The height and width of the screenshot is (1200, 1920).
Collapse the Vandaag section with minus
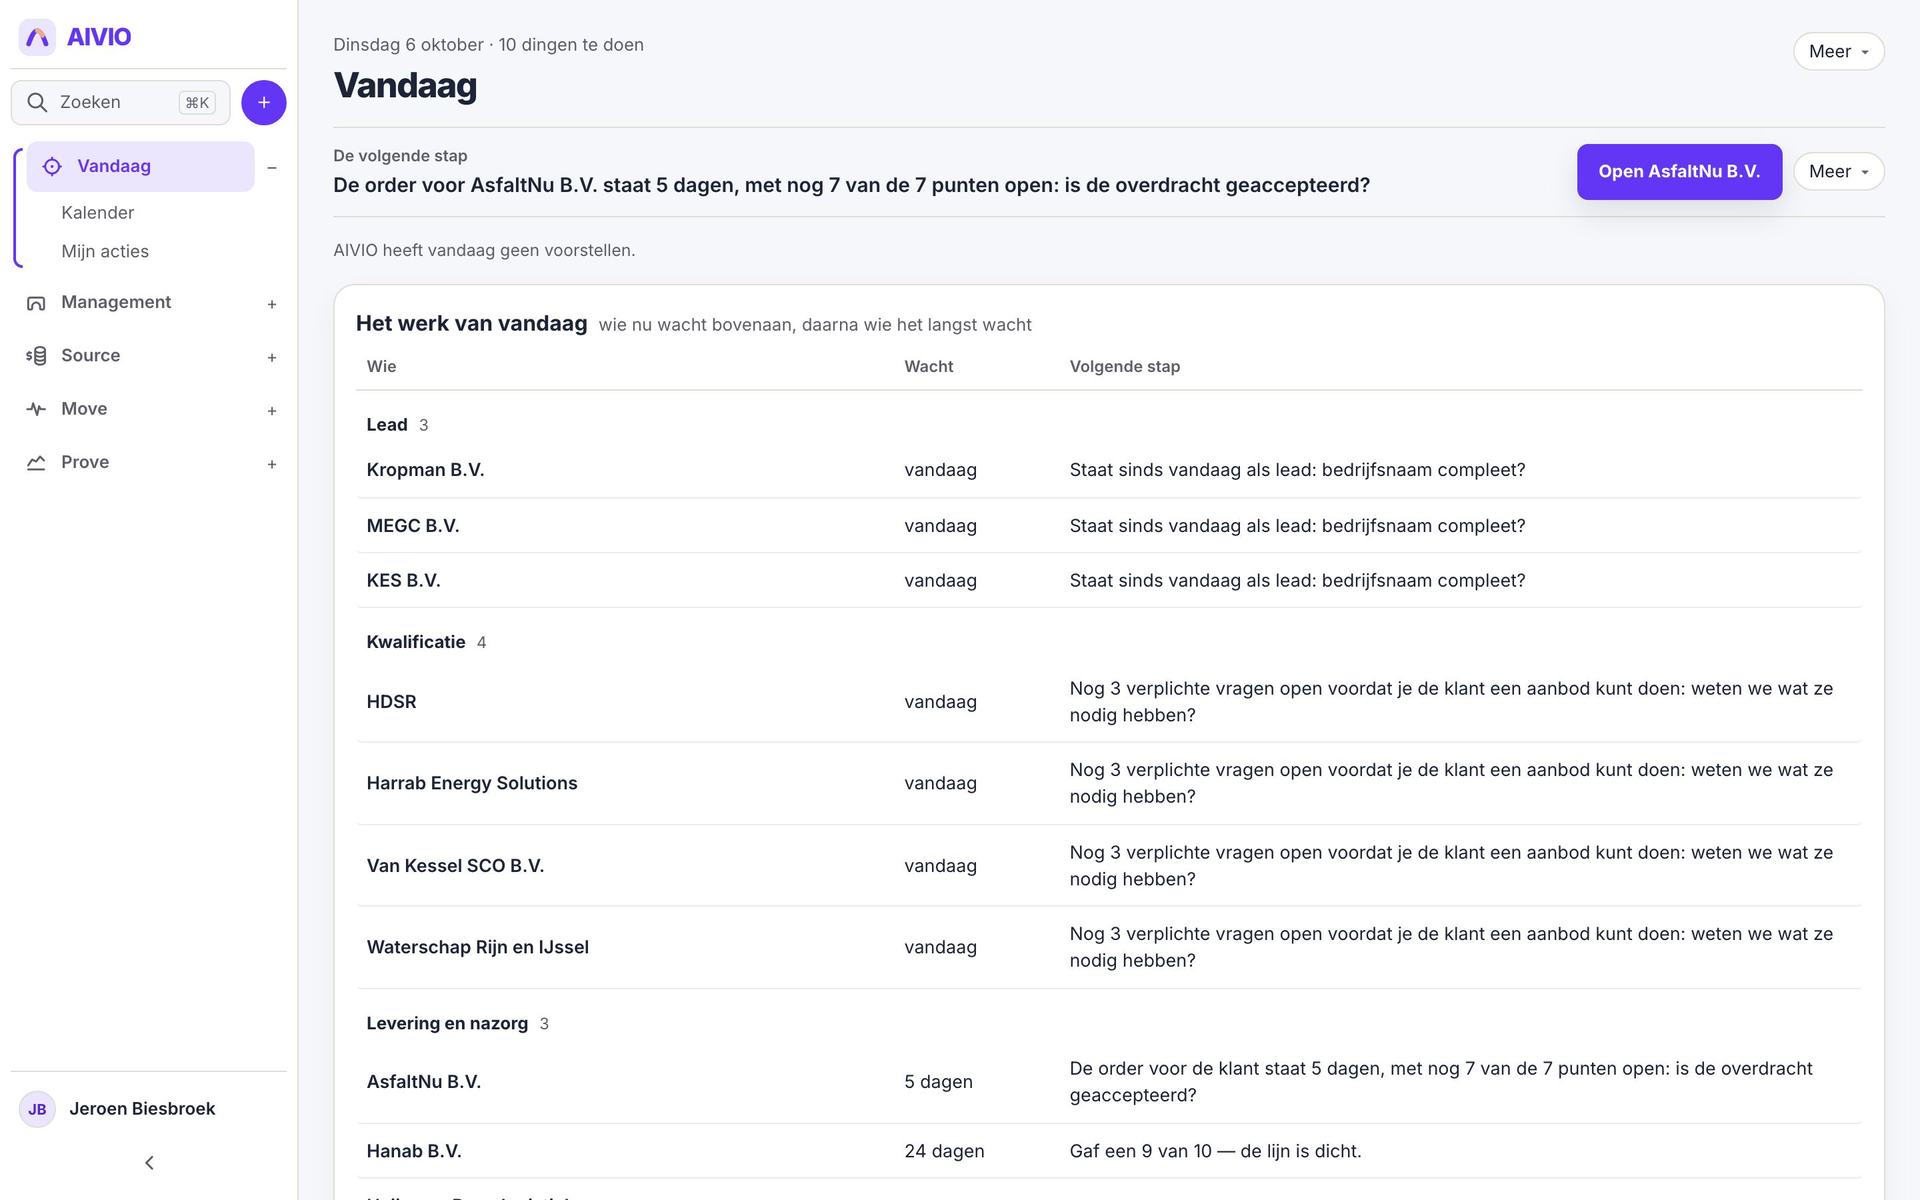click(x=272, y=168)
